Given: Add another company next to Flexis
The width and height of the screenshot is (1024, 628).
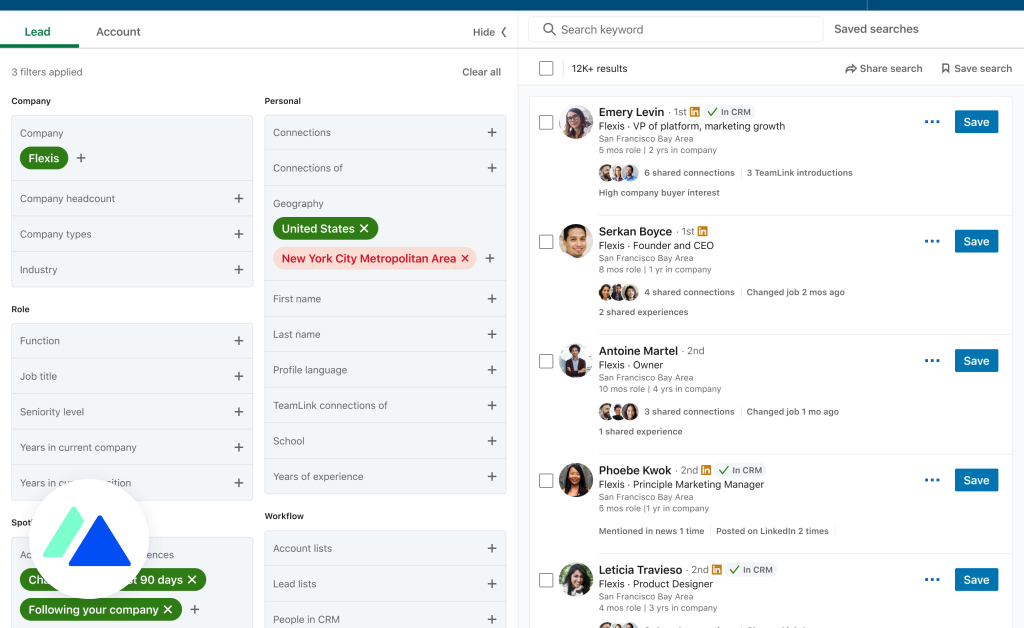Looking at the screenshot, I should click(81, 158).
